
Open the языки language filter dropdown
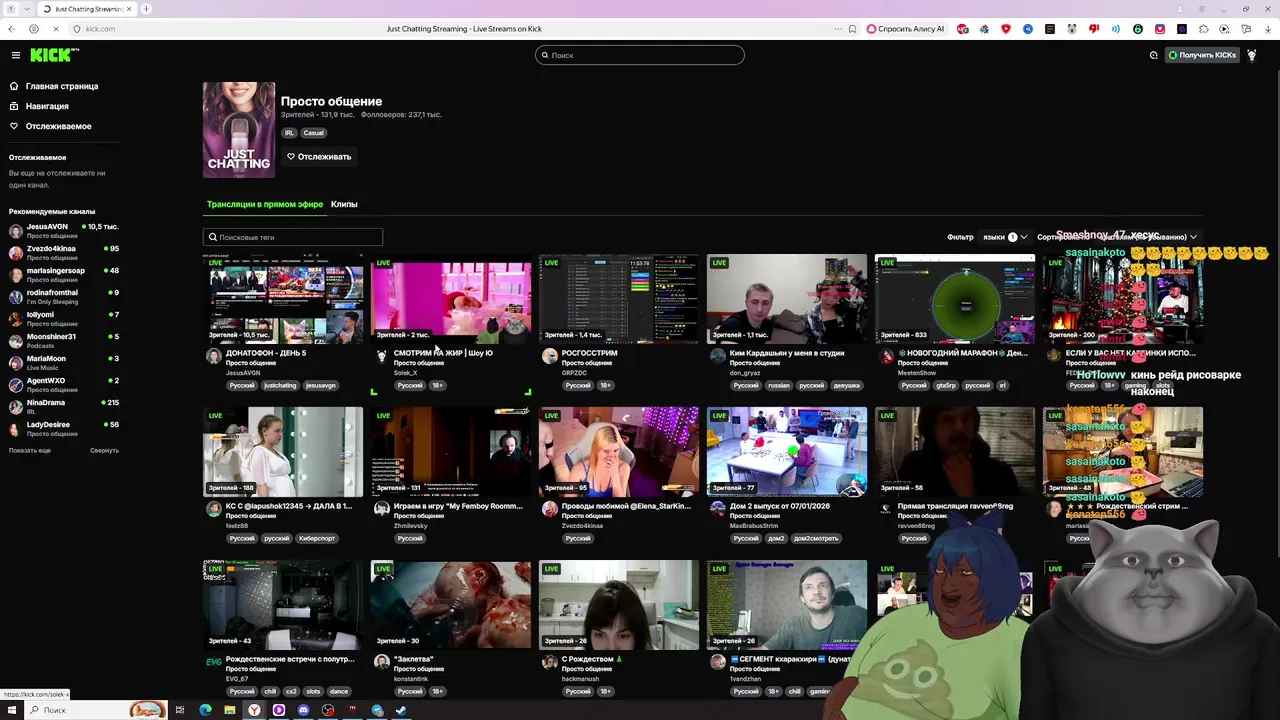1004,237
